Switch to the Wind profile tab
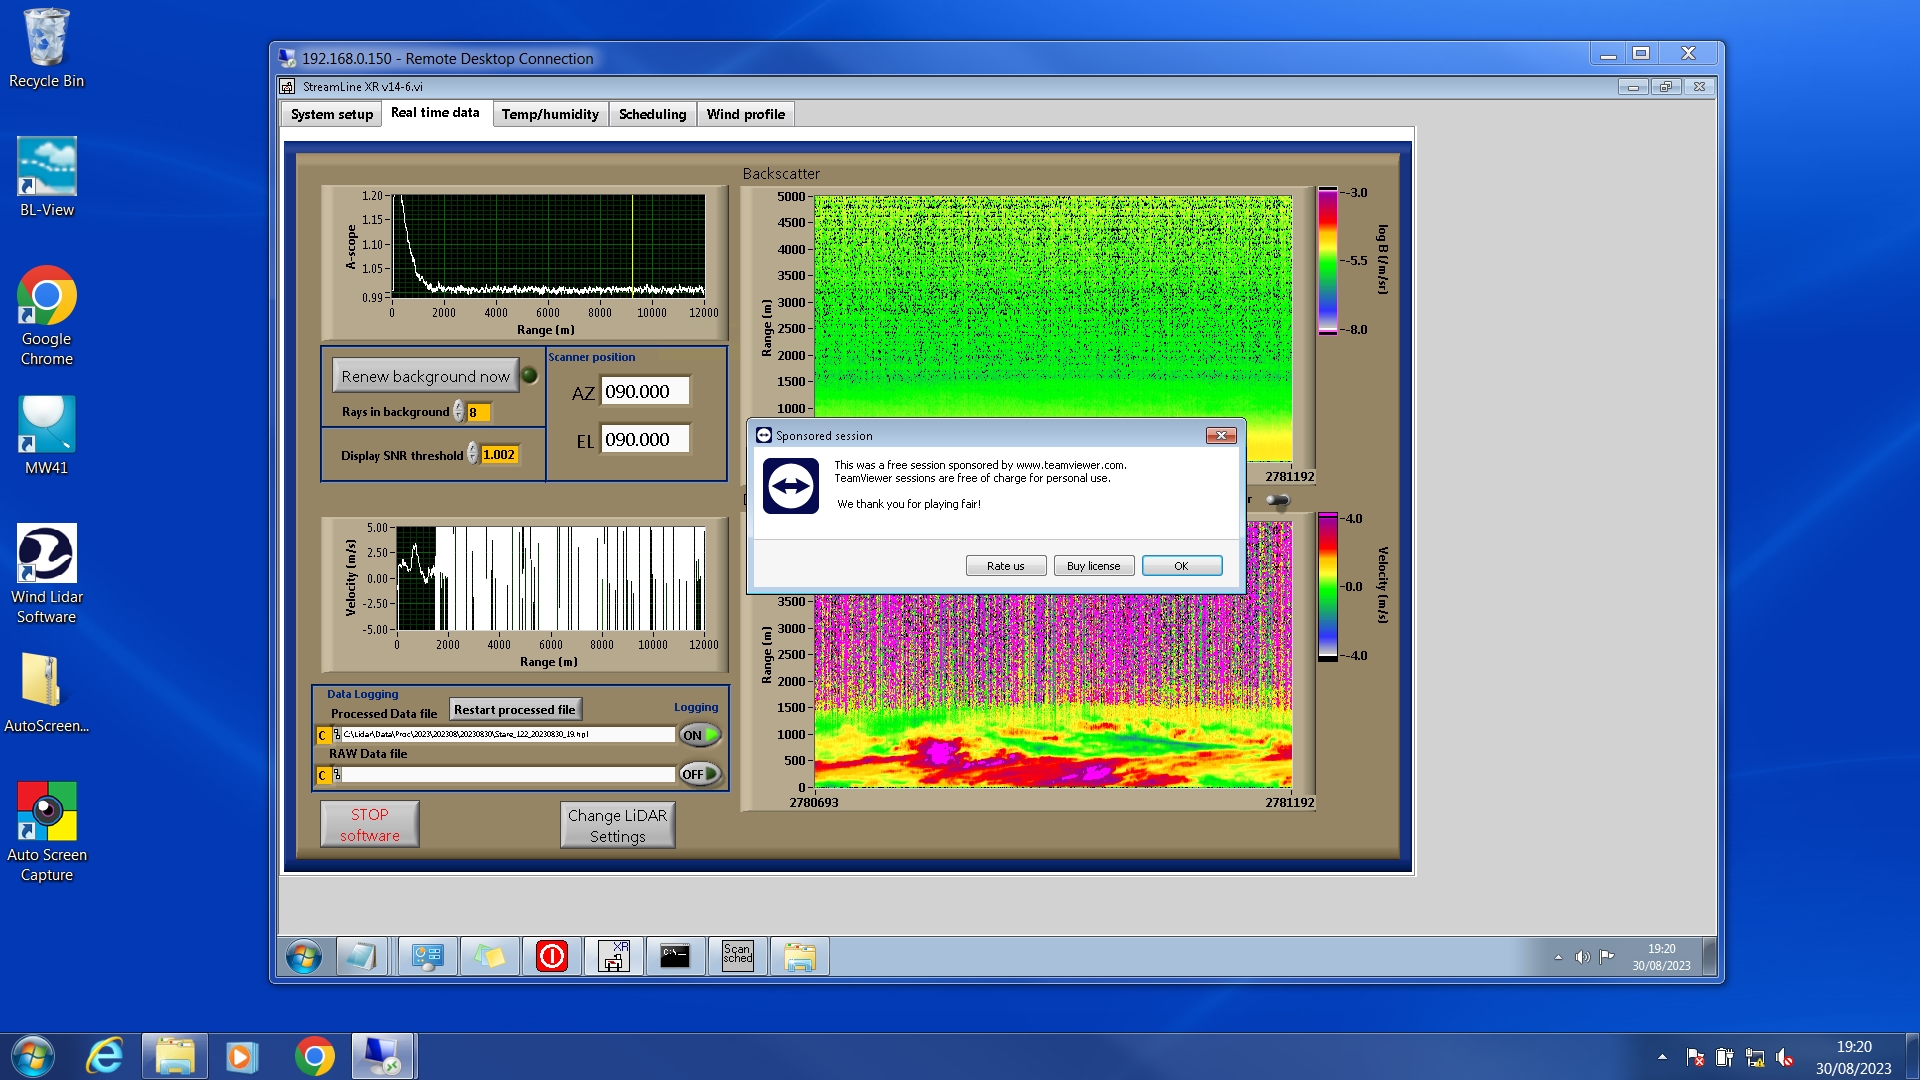The height and width of the screenshot is (1080, 1920). click(x=745, y=114)
